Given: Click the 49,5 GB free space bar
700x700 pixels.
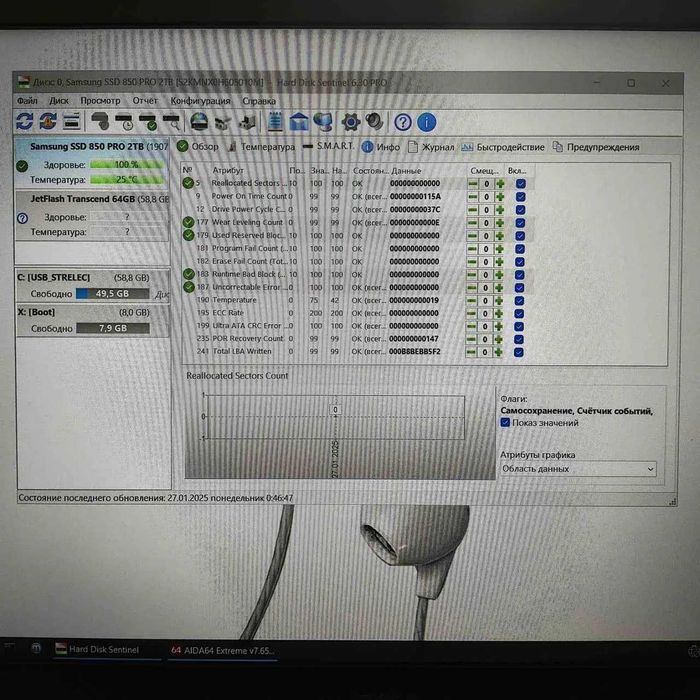Looking at the screenshot, I should pos(112,293).
